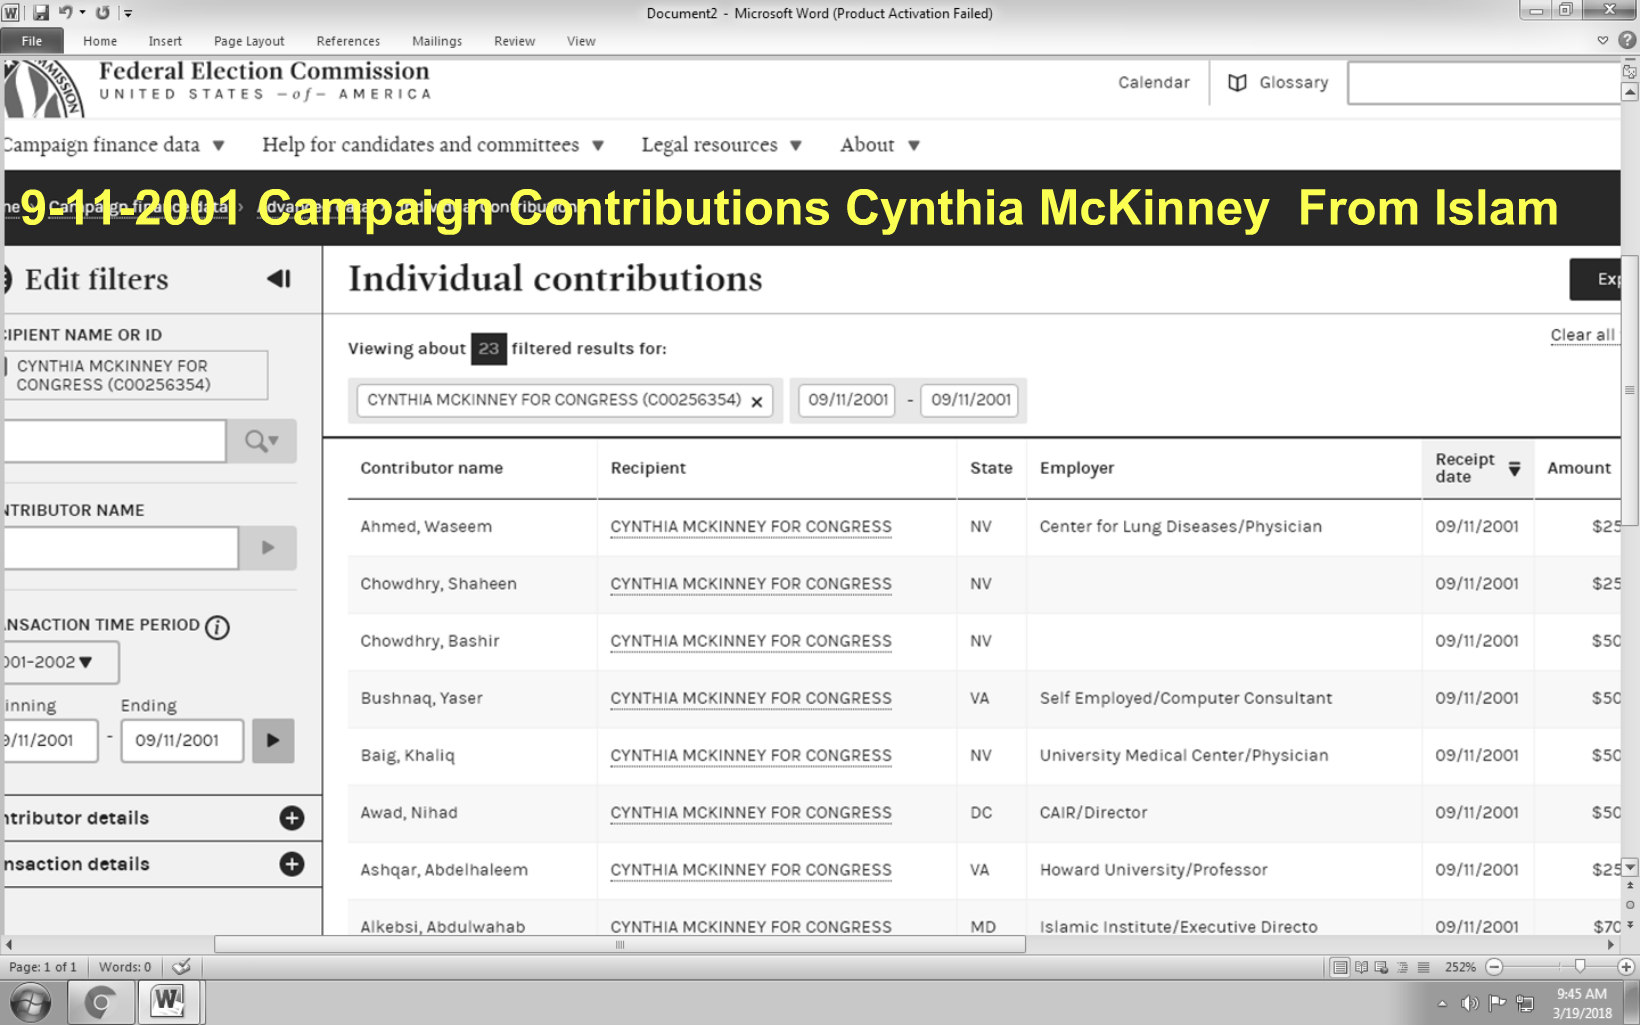Switch to Draft view icon
1640x1025 pixels.
pos(1424,967)
